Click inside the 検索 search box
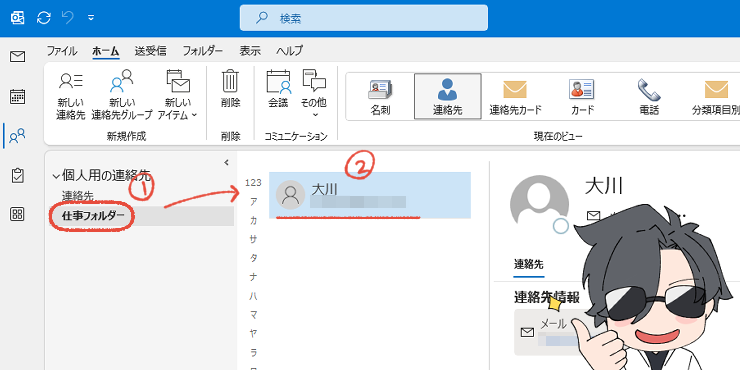 363,18
